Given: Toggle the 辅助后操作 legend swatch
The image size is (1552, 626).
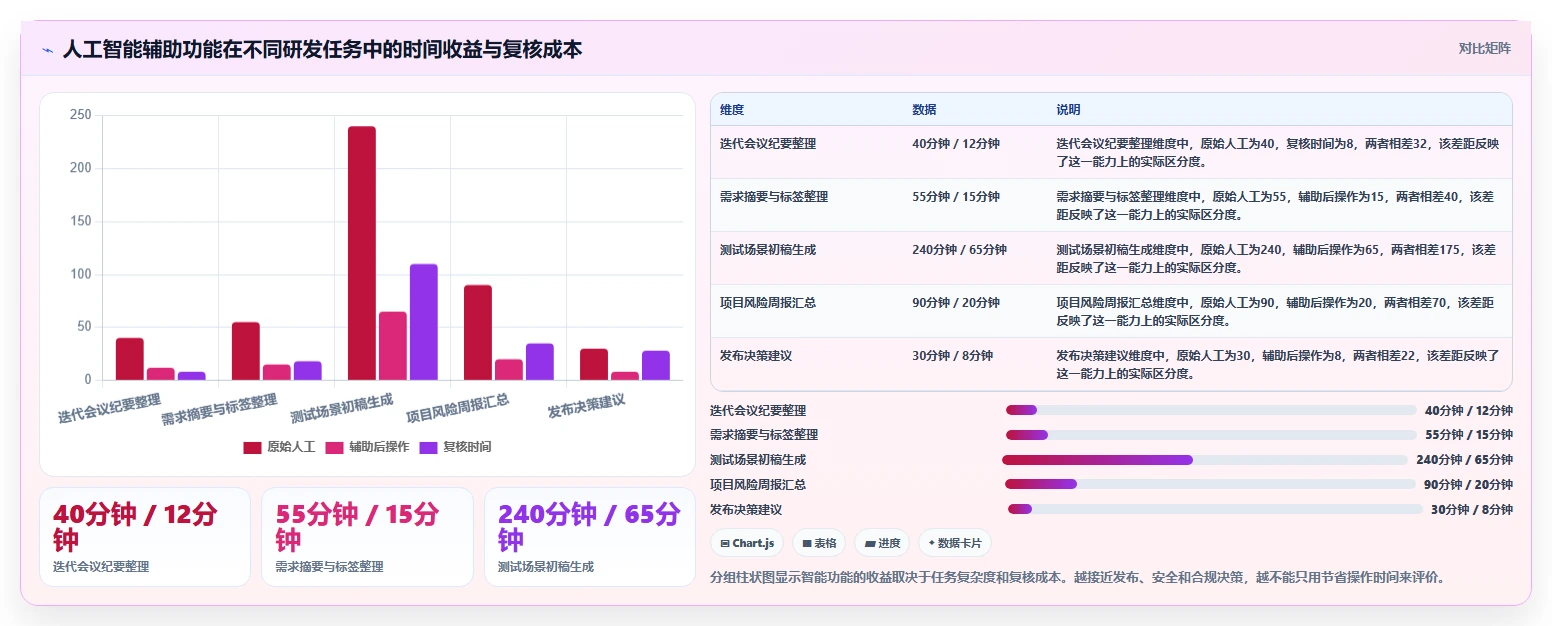Looking at the screenshot, I should [x=335, y=447].
